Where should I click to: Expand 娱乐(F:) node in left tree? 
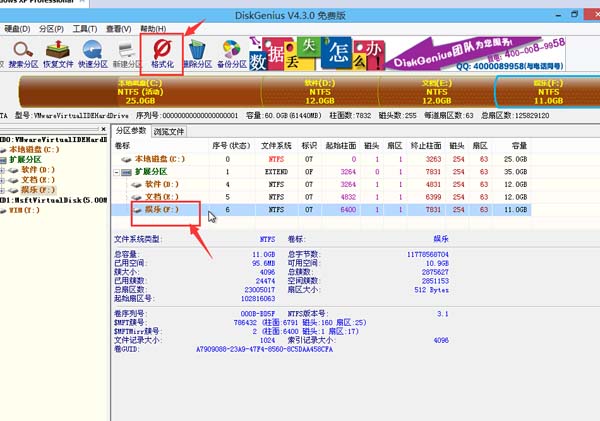pyautogui.click(x=3, y=190)
